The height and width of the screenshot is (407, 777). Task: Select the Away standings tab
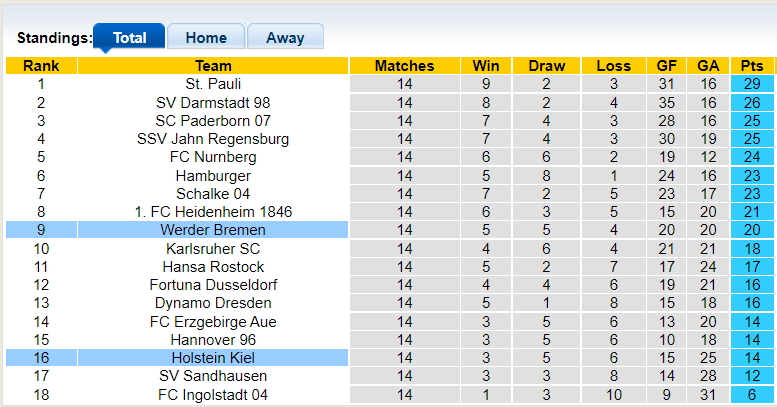pos(285,38)
